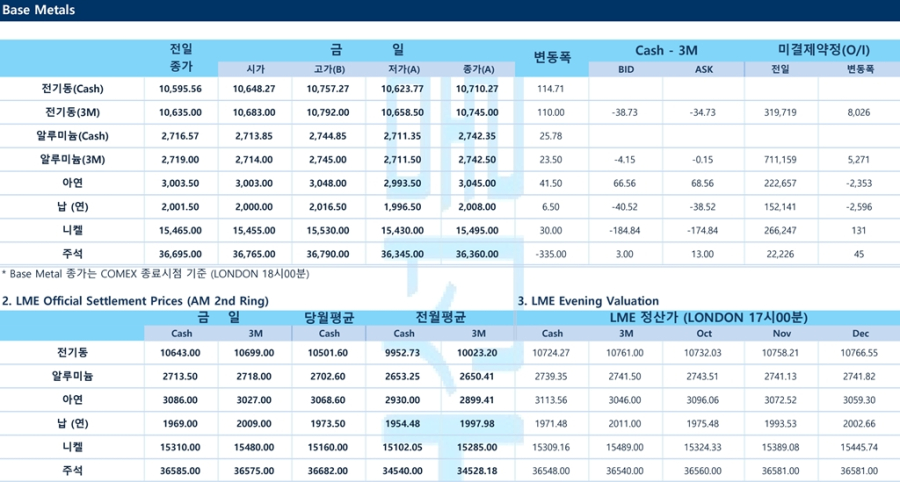Select the monthly average value 10501.60
Screen dimensions: 900x482
point(328,353)
